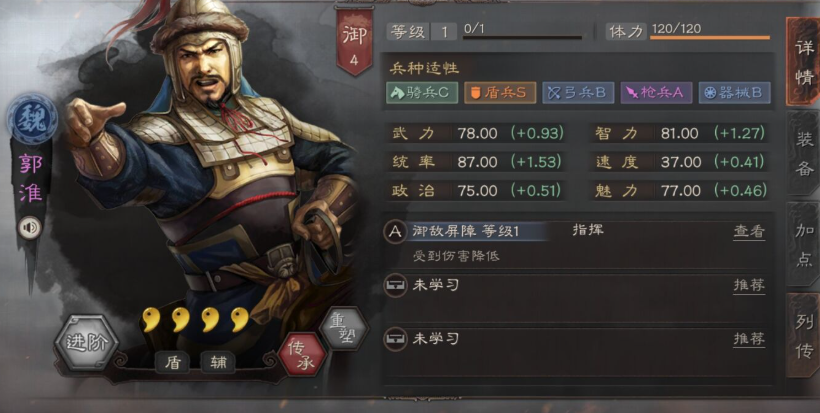
Task: Choose the 枪兵A troop type badge
Action: [x=656, y=93]
